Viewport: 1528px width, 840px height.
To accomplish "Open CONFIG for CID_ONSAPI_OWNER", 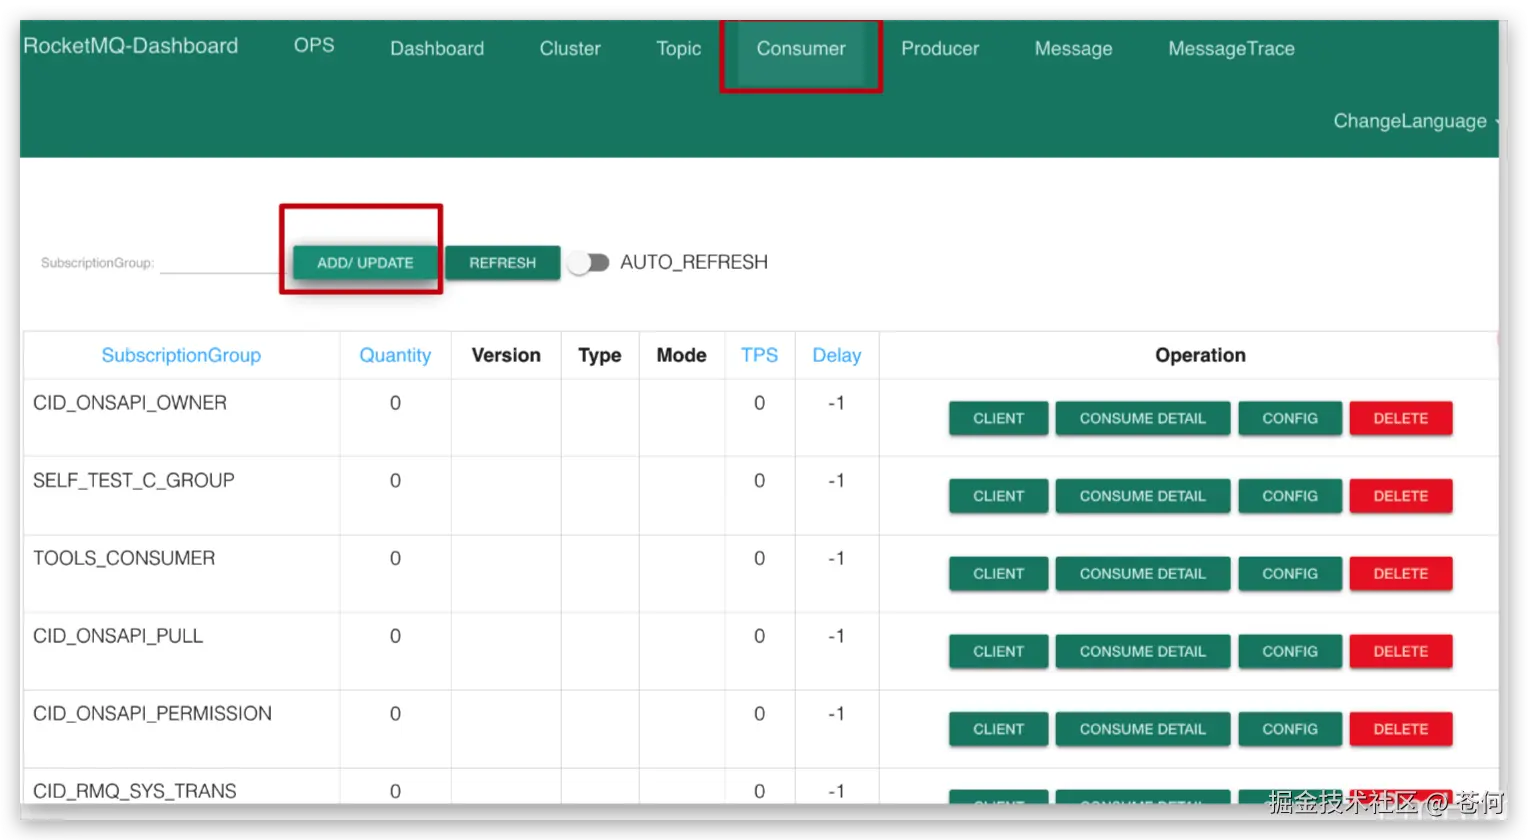I will [x=1290, y=418].
